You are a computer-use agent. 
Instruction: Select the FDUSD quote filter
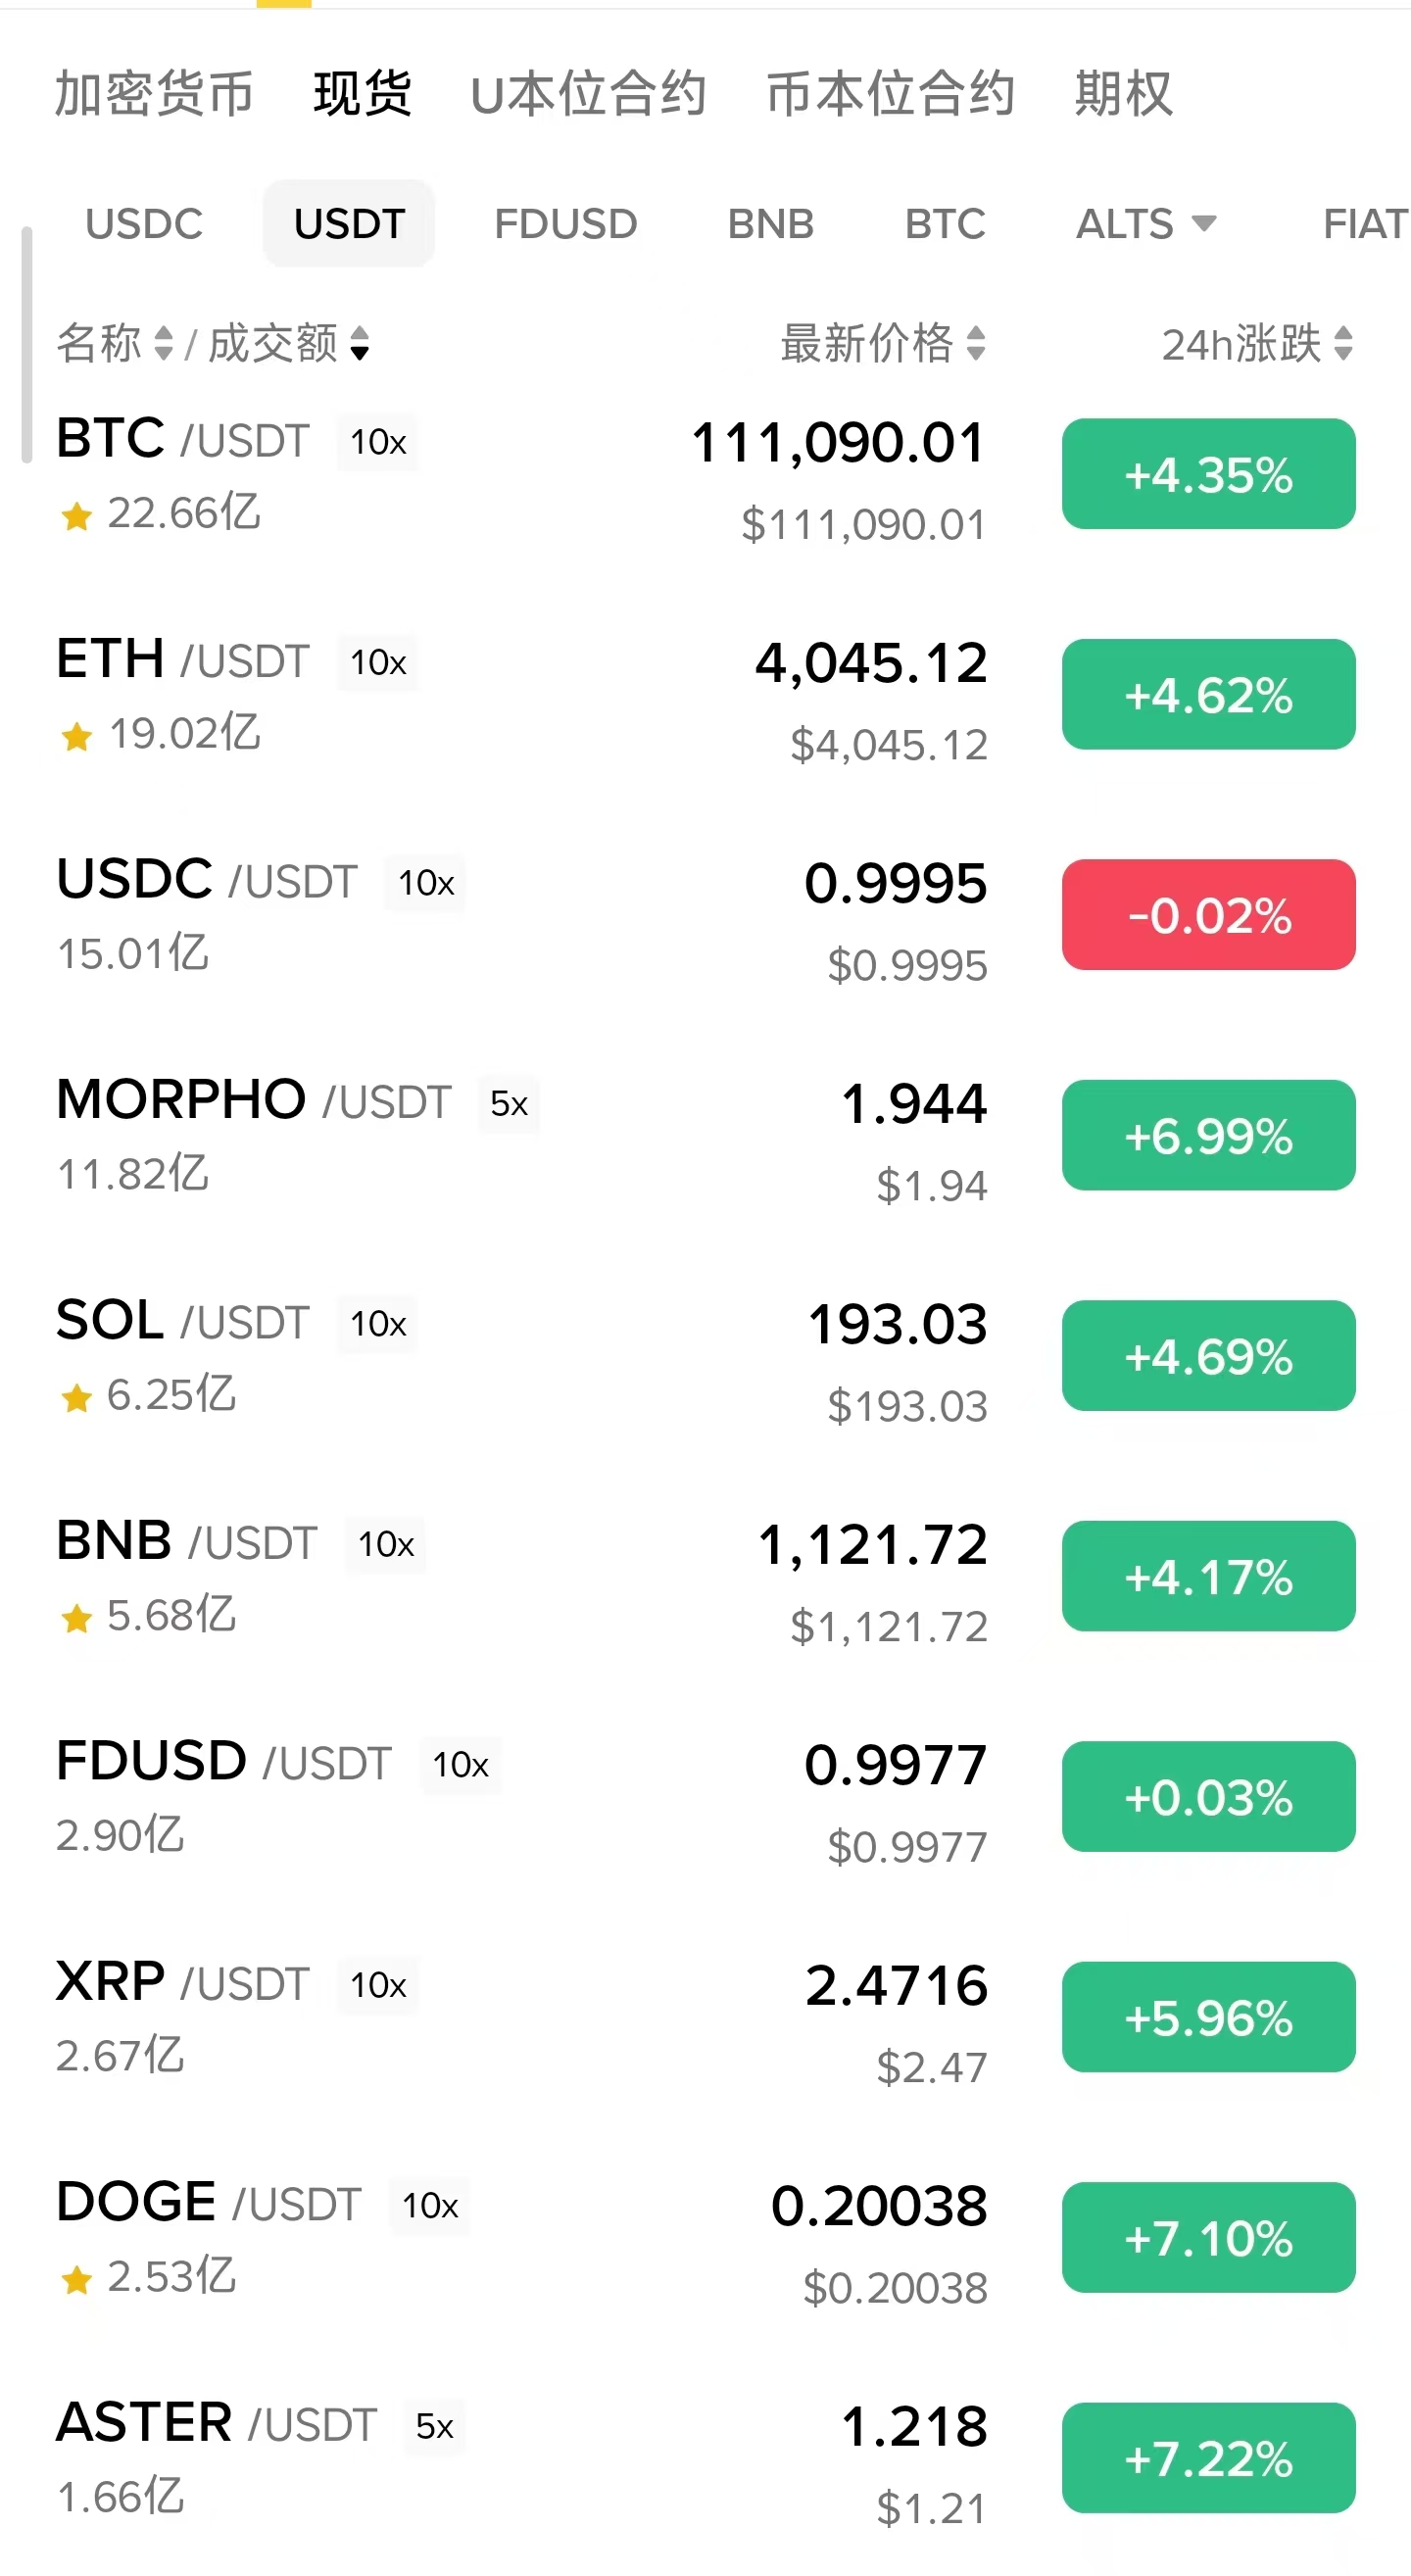tap(565, 223)
